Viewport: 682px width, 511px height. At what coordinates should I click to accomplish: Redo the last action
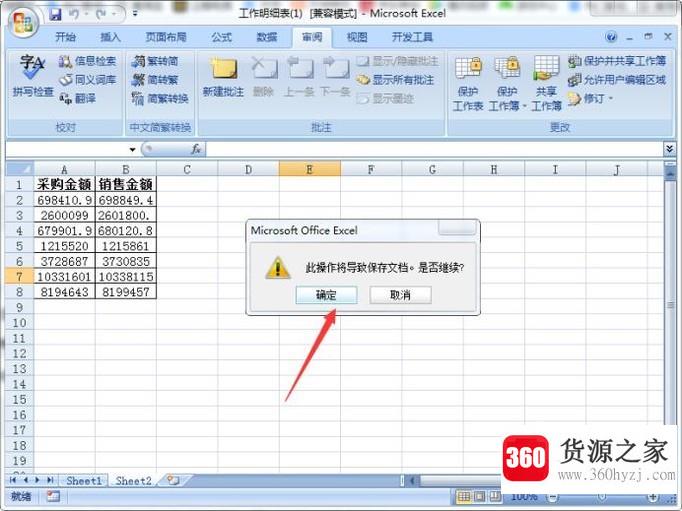102,15
